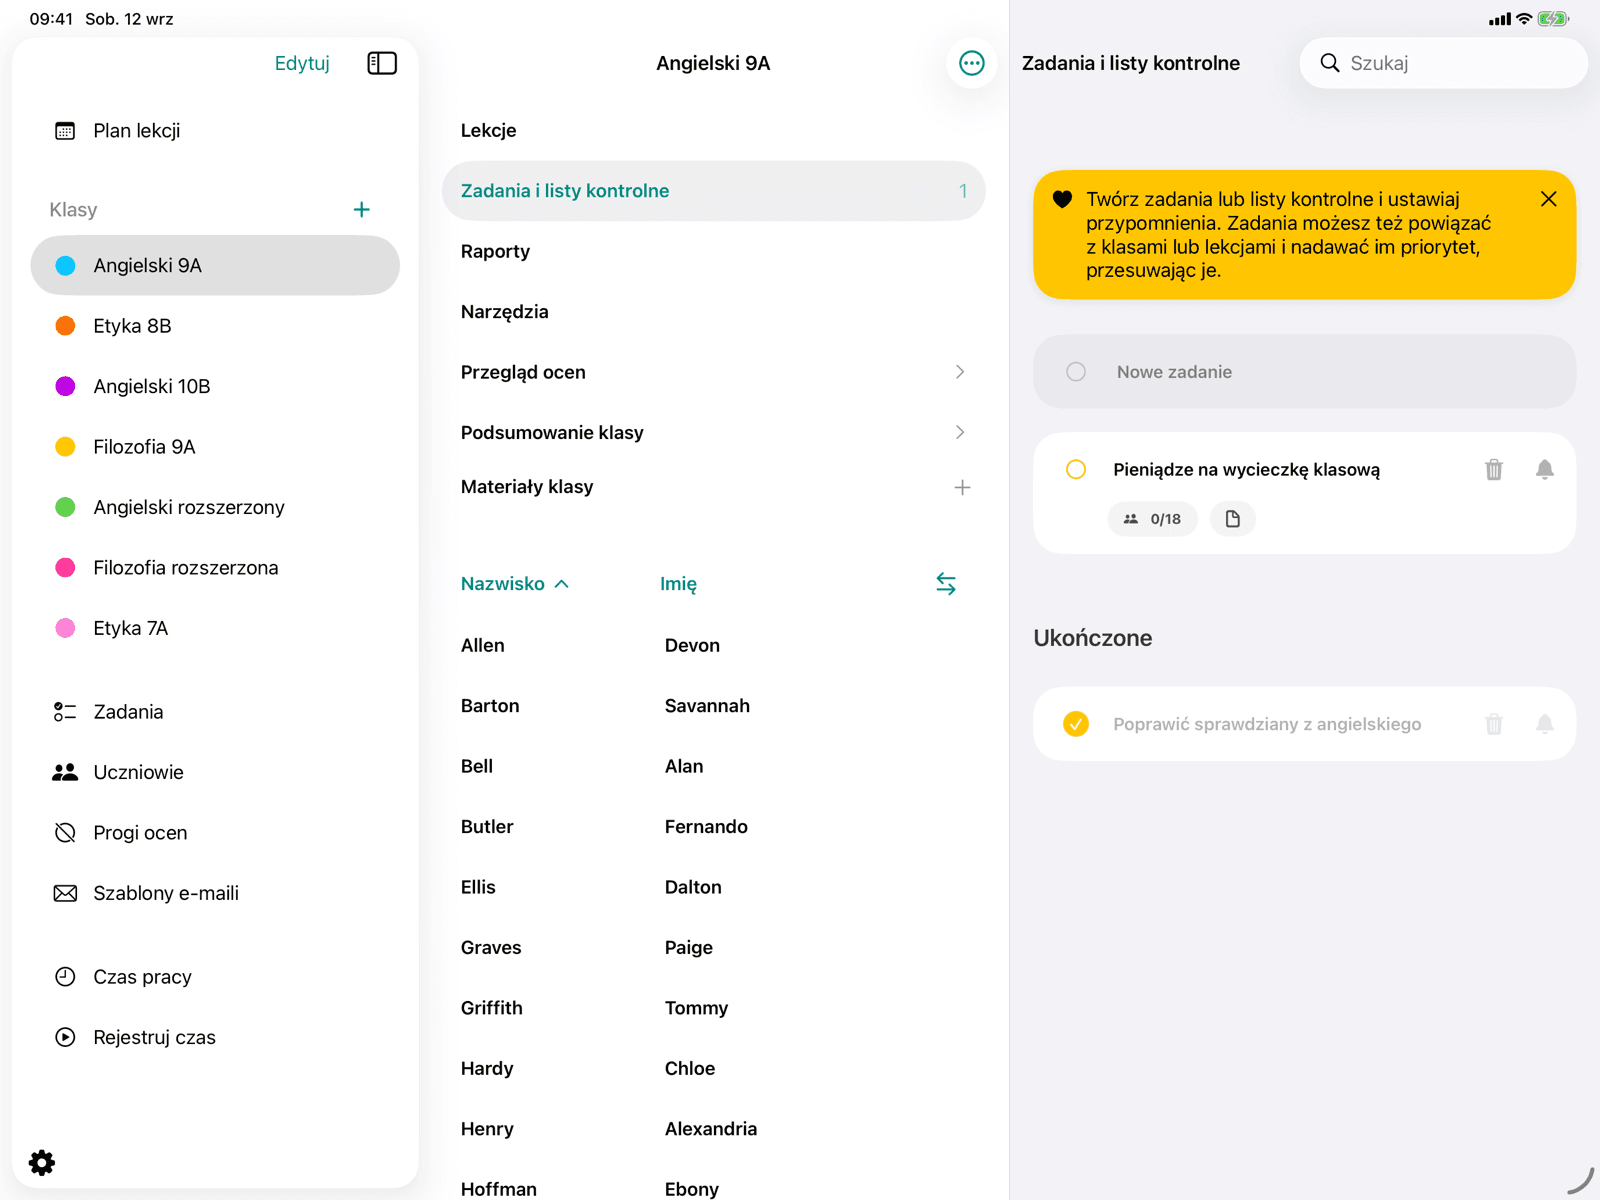Delete the Pieniądze na wycieczkę klasową task
Viewport: 1600px width, 1200px height.
1494,469
